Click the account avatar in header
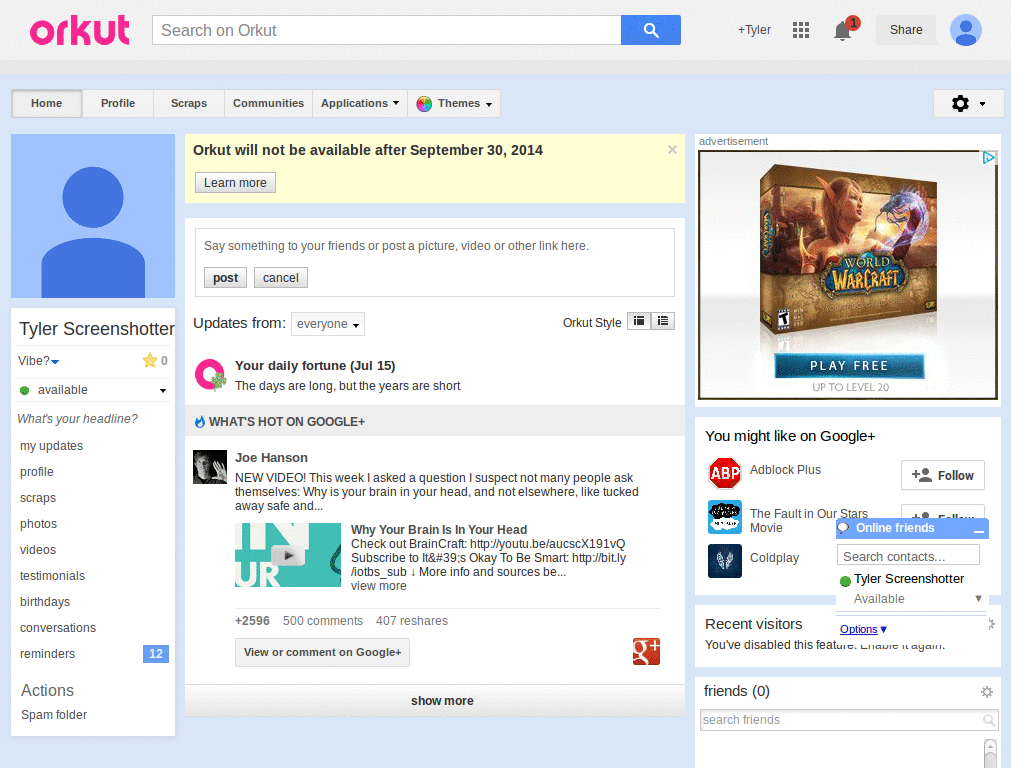1024x768 pixels. coord(966,30)
